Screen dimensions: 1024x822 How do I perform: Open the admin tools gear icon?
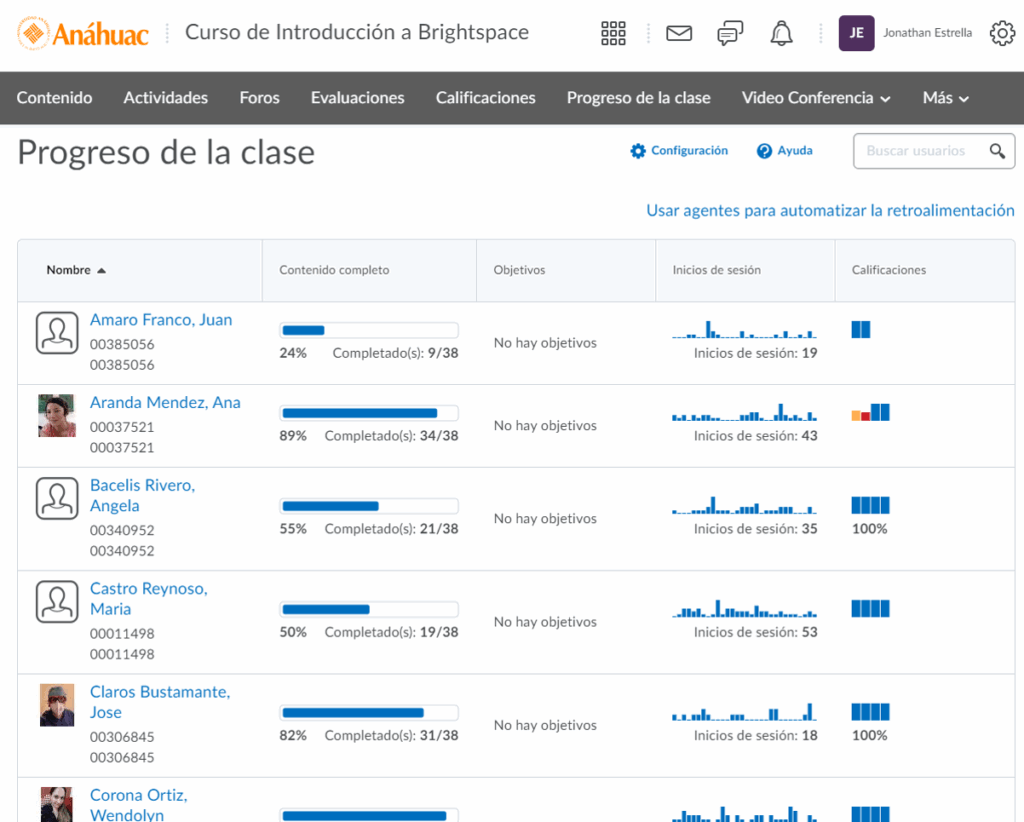coord(1001,34)
